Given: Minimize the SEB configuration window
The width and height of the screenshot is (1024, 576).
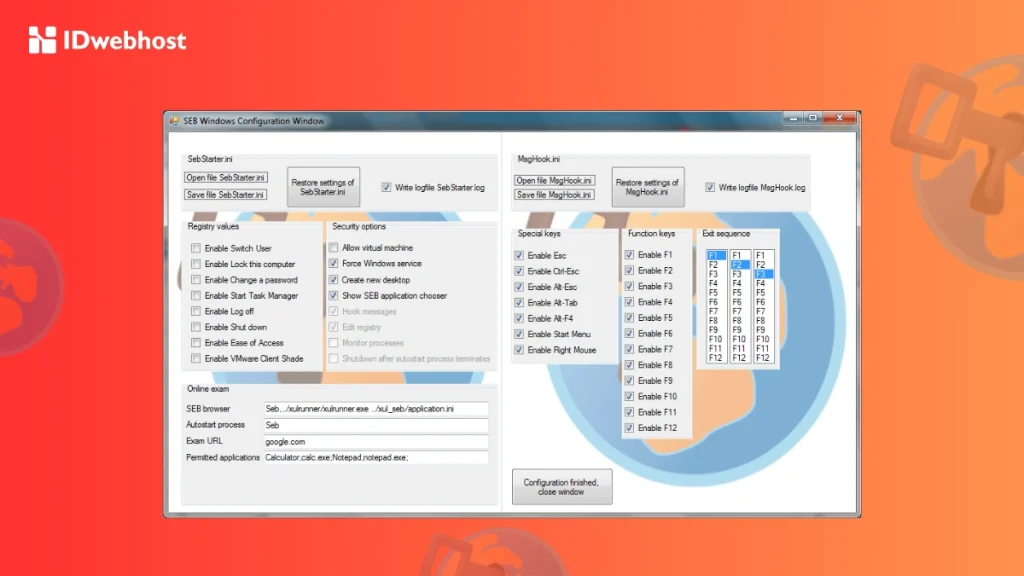Looking at the screenshot, I should tap(793, 118).
